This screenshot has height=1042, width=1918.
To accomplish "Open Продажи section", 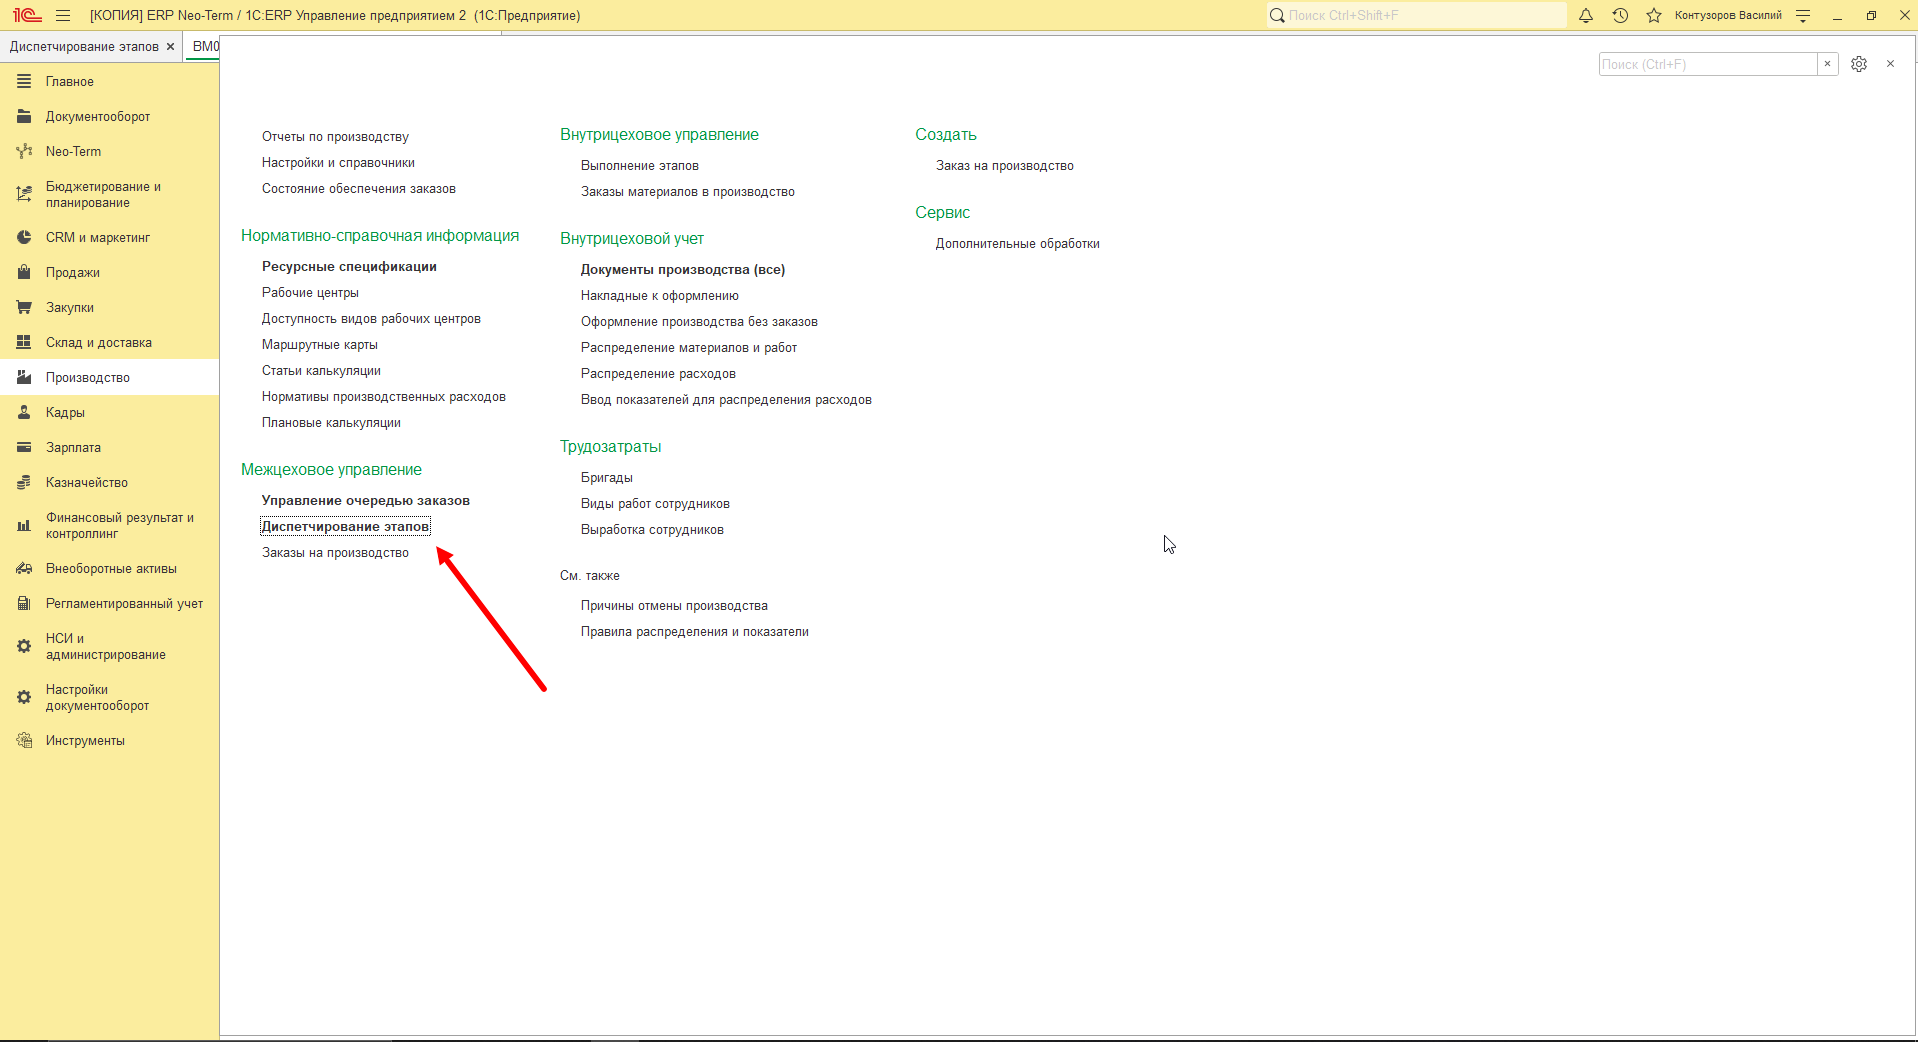I will pyautogui.click(x=109, y=273).
